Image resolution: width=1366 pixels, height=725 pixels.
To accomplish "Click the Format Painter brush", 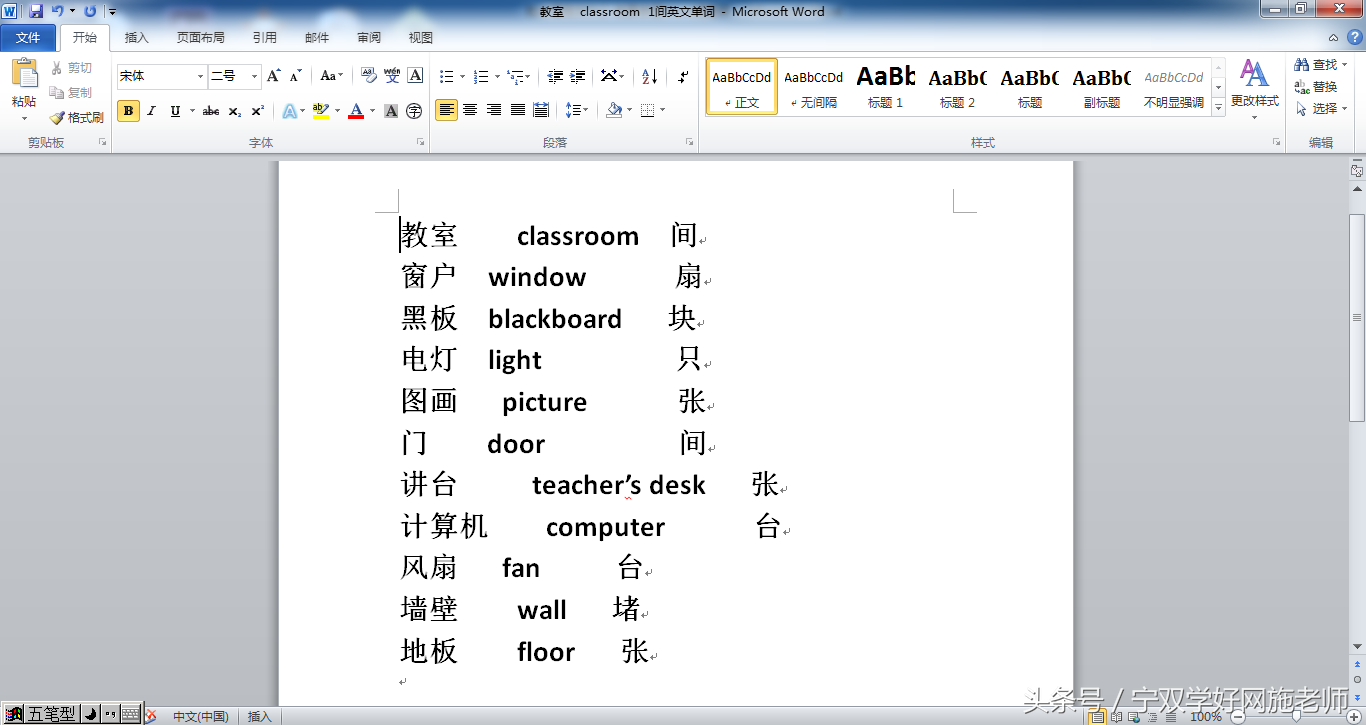I will coord(58,117).
